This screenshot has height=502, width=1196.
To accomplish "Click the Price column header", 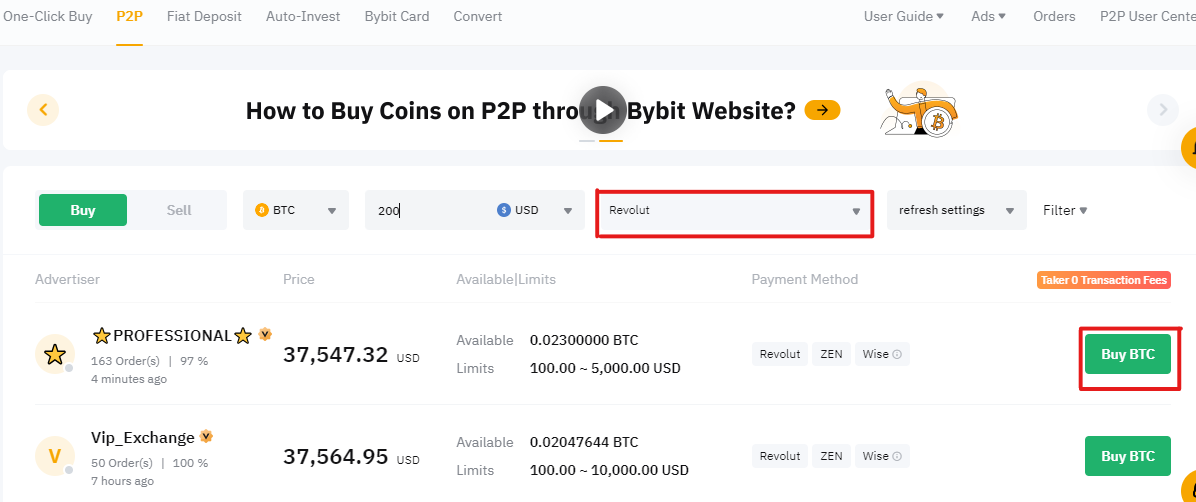I will (298, 279).
